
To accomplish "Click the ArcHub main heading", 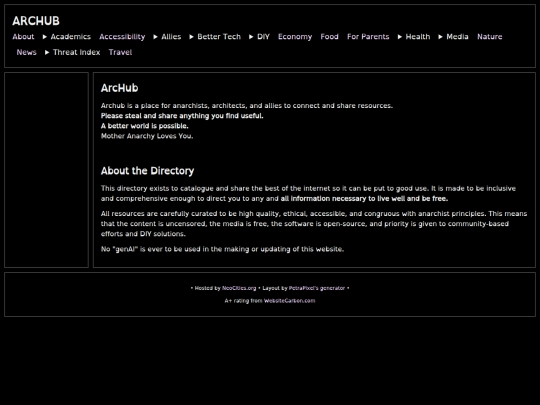I will 120,88.
